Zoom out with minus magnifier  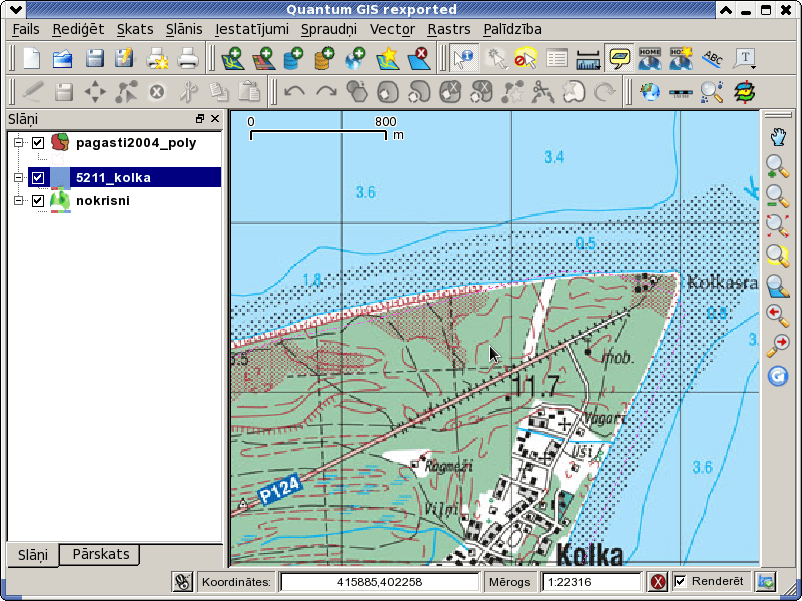[777, 196]
